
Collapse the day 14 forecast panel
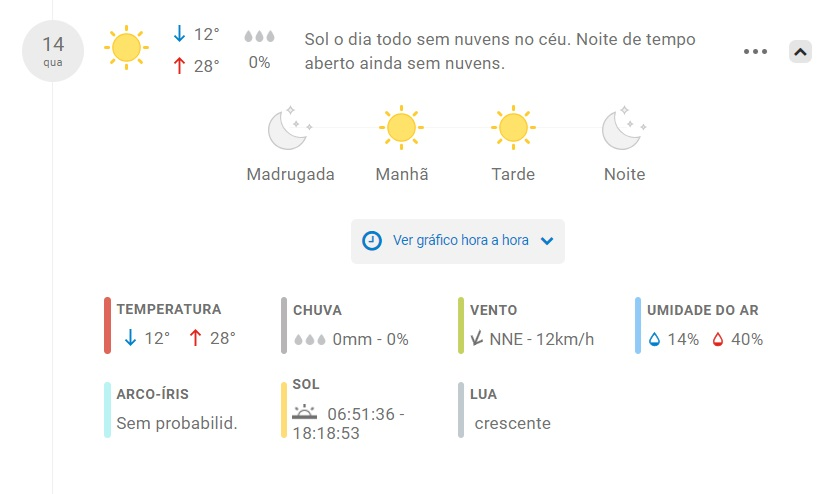[x=800, y=52]
